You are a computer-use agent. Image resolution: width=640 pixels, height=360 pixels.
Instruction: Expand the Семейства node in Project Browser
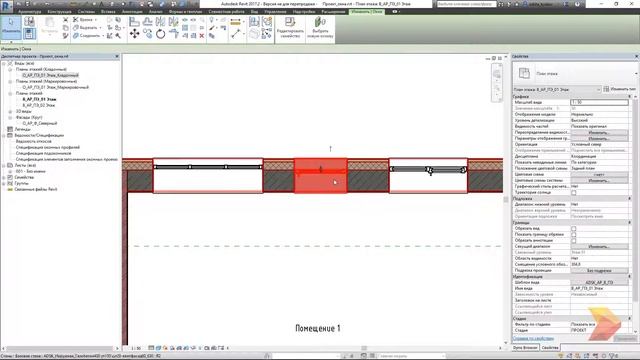tap(4, 178)
